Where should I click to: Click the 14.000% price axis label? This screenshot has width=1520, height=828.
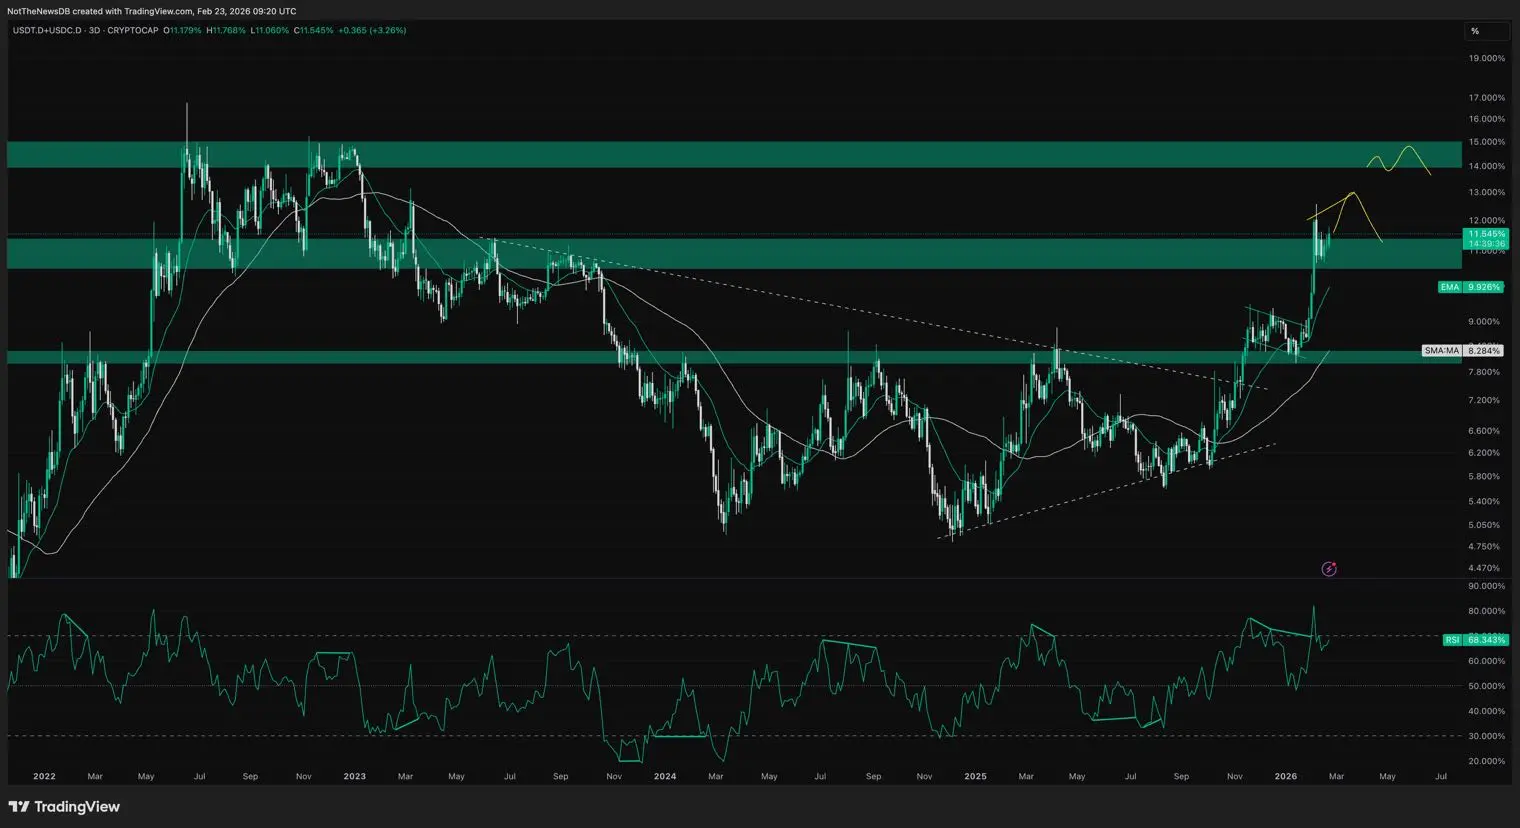pos(1486,166)
